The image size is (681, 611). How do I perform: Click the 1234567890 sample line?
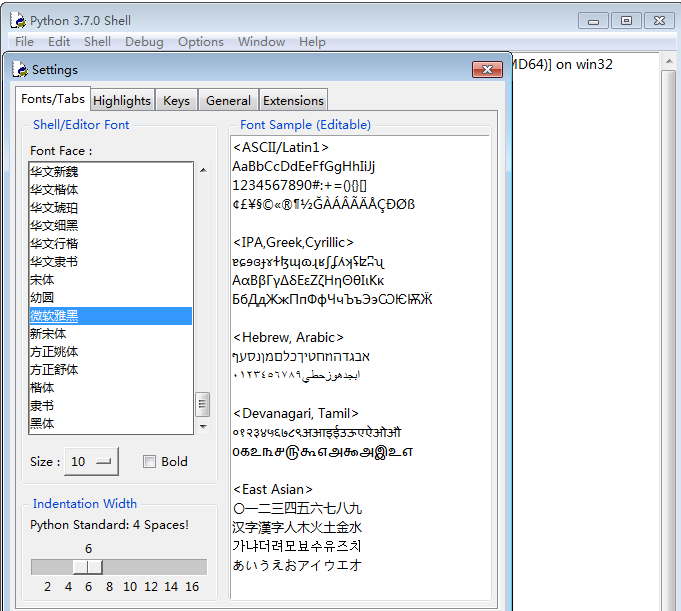(x=300, y=185)
